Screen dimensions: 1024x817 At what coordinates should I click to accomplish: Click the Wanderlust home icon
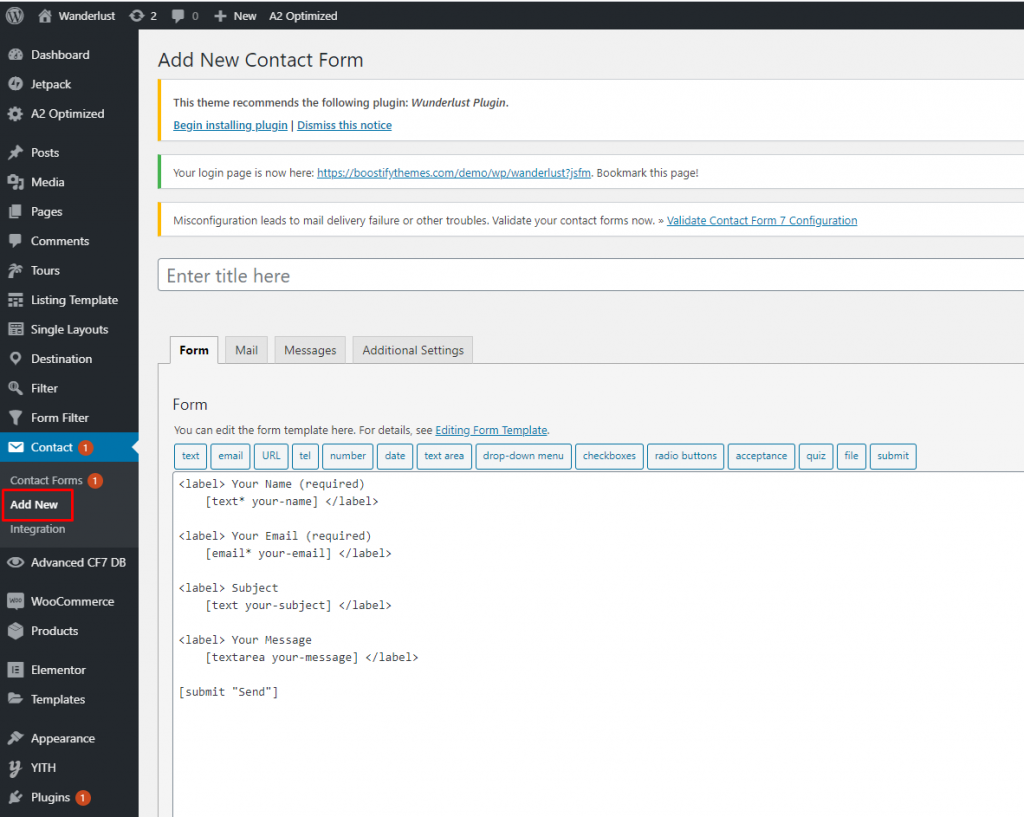(44, 16)
